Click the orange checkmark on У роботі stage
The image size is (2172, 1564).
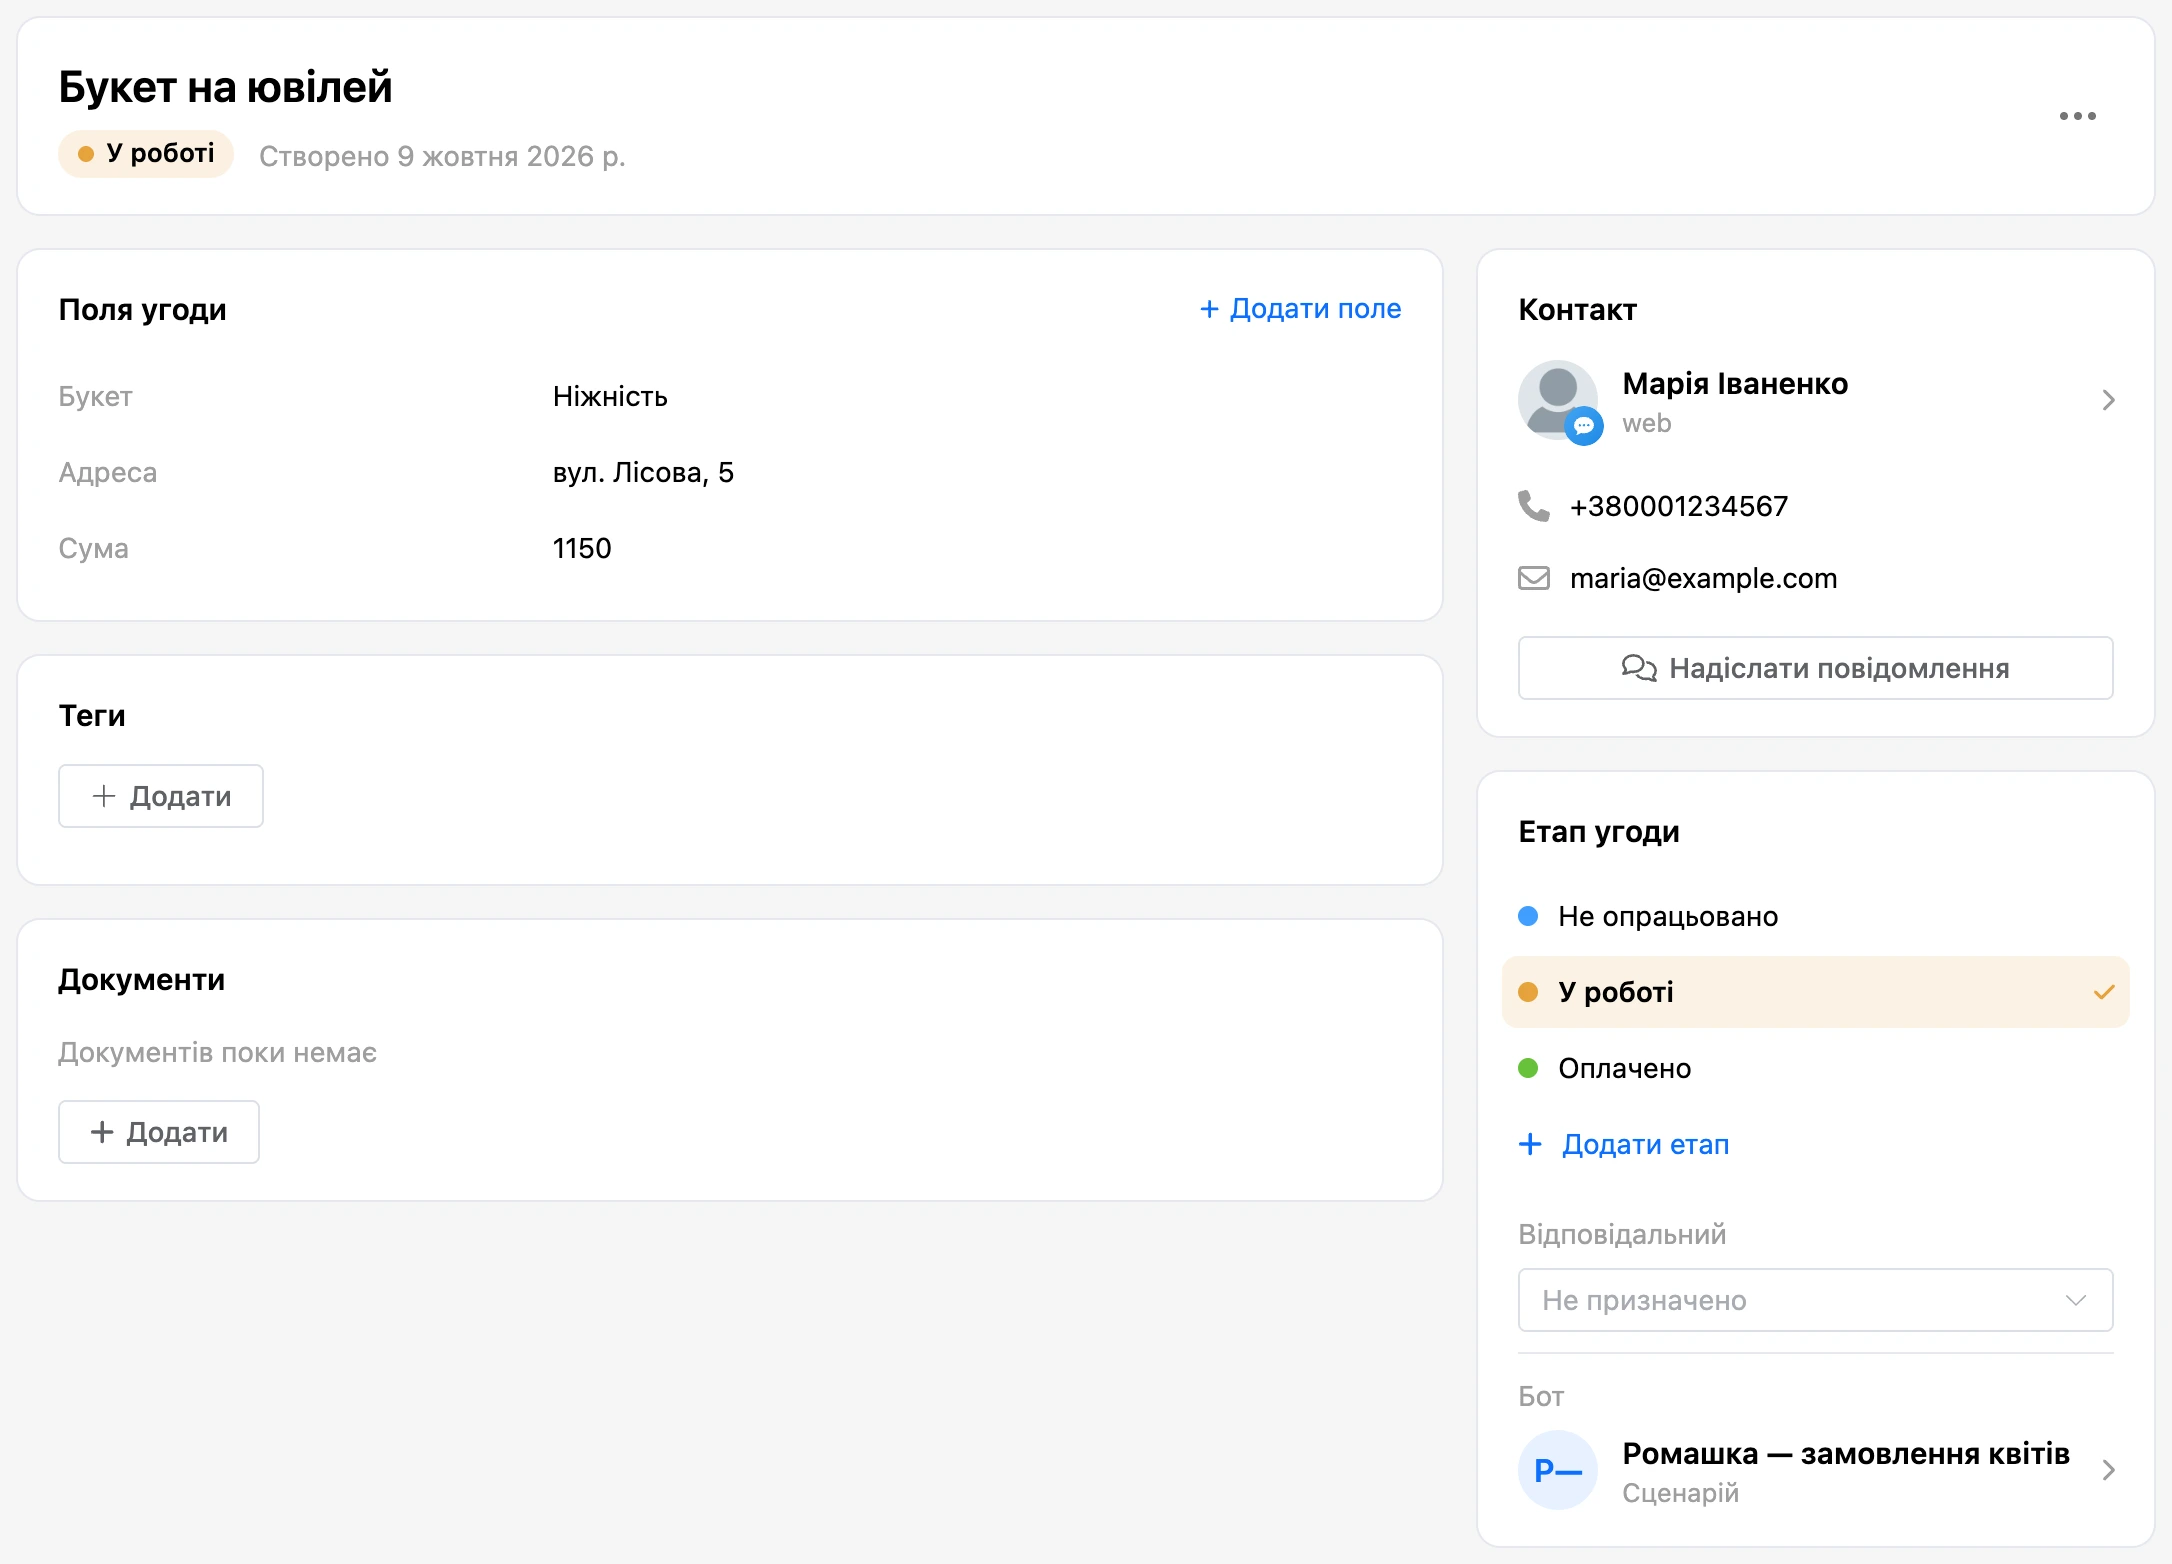click(2104, 992)
